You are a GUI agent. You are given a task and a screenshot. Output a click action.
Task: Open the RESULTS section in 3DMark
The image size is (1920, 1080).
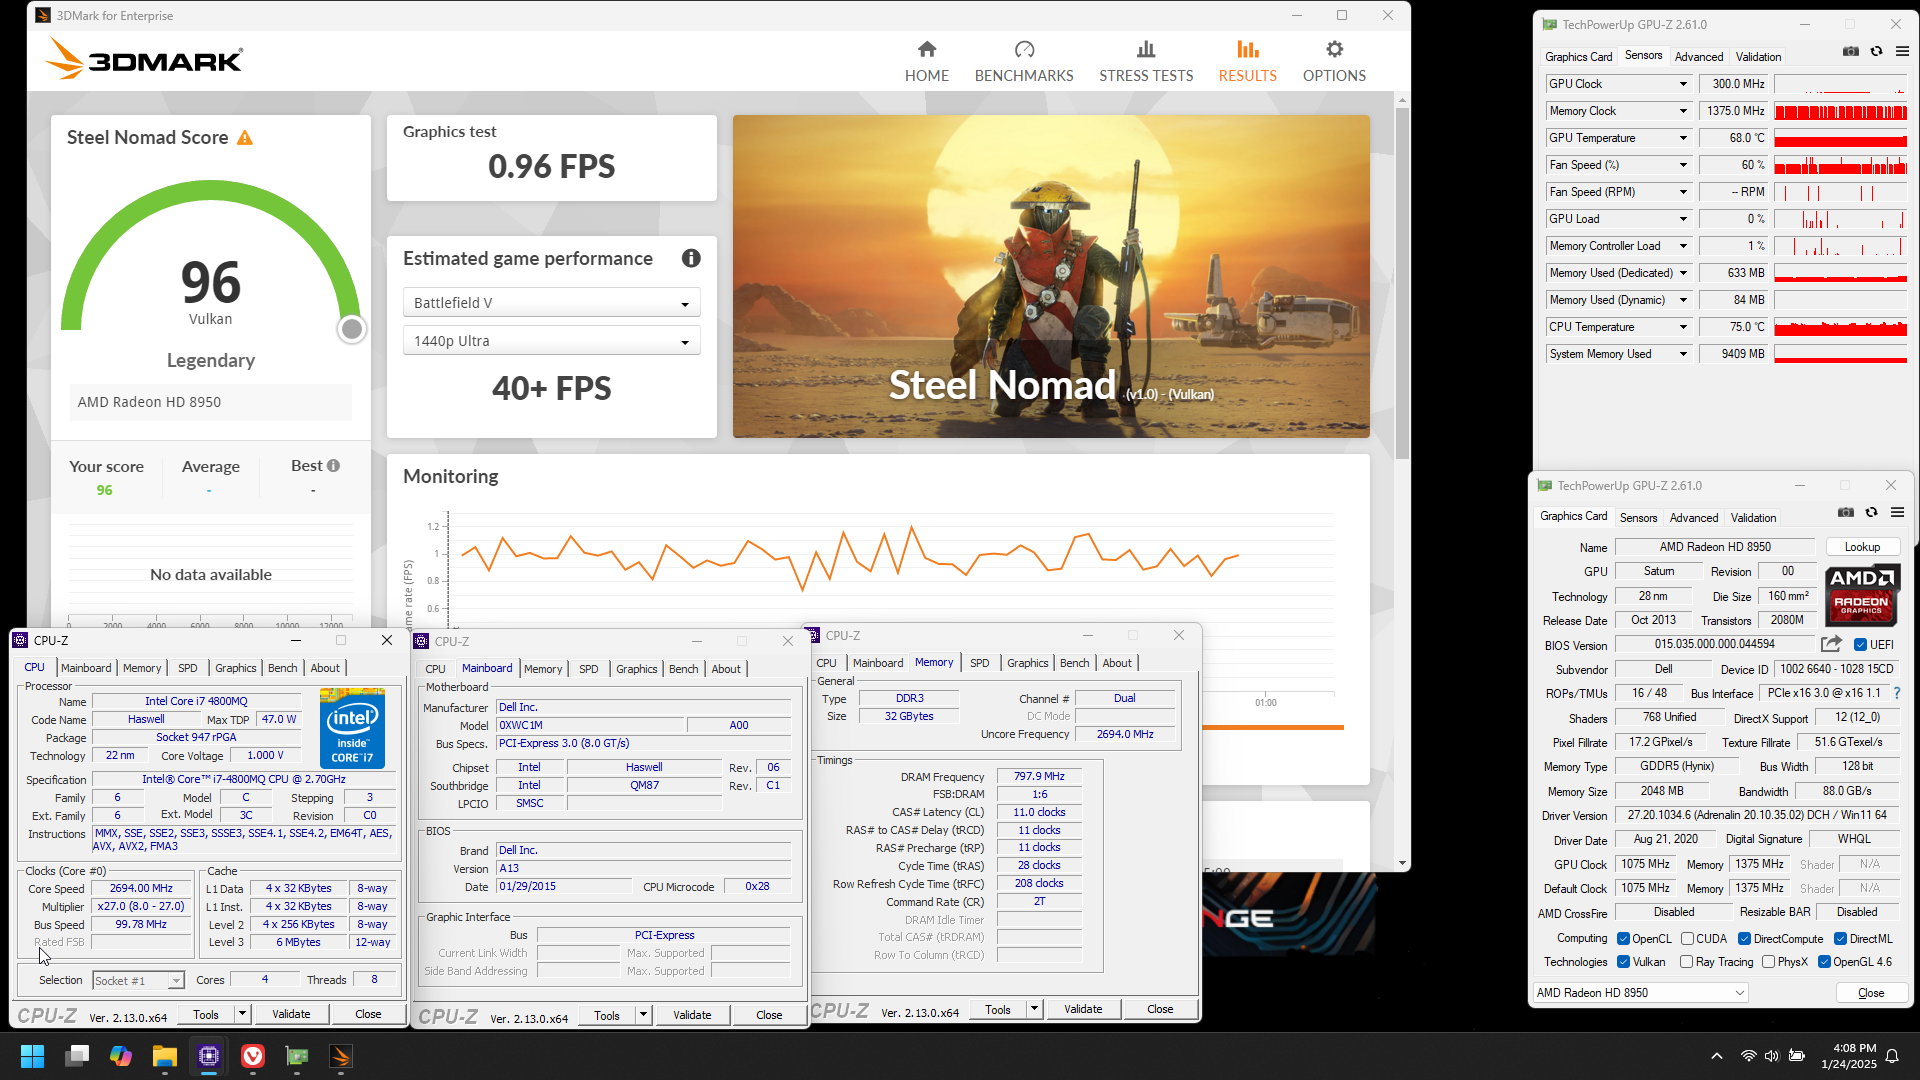tap(1247, 61)
